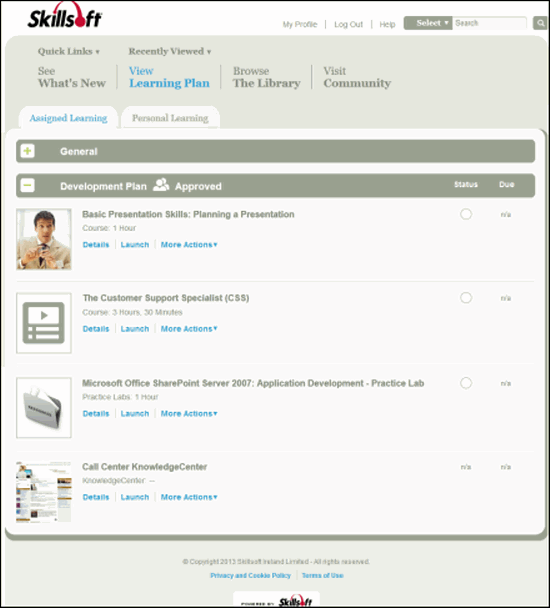
Task: Click the Basic Presentation Skills course title
Action: tap(188, 214)
